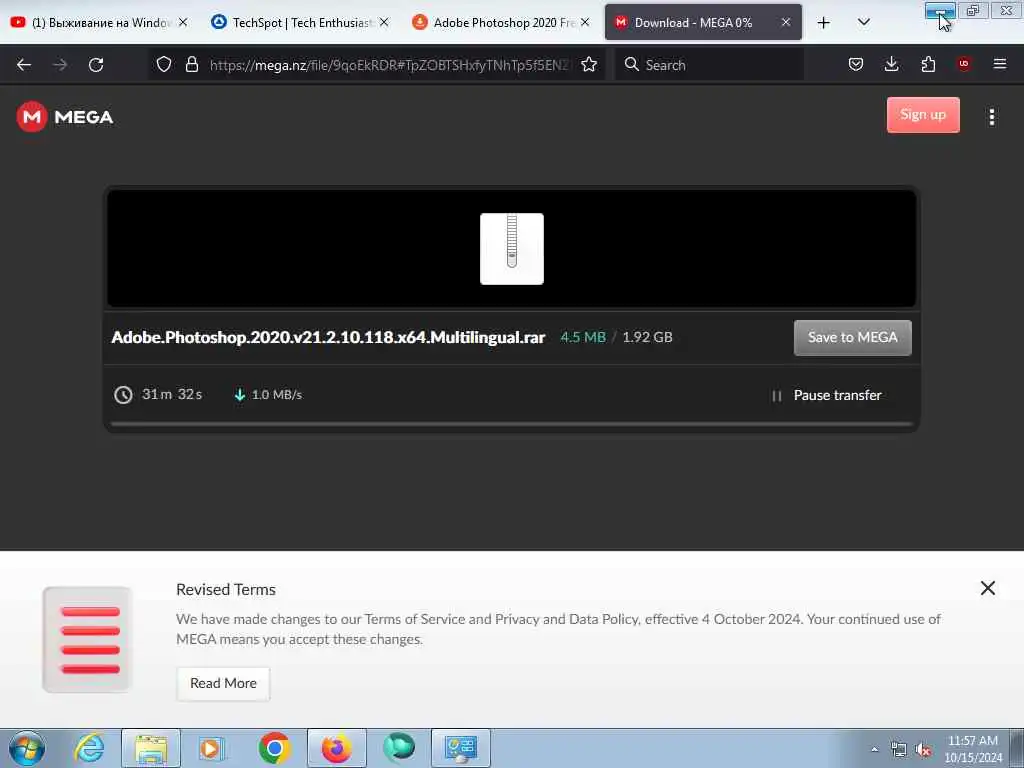This screenshot has width=1024, height=768.
Task: Click the Search box in the toolbar
Action: (x=710, y=65)
